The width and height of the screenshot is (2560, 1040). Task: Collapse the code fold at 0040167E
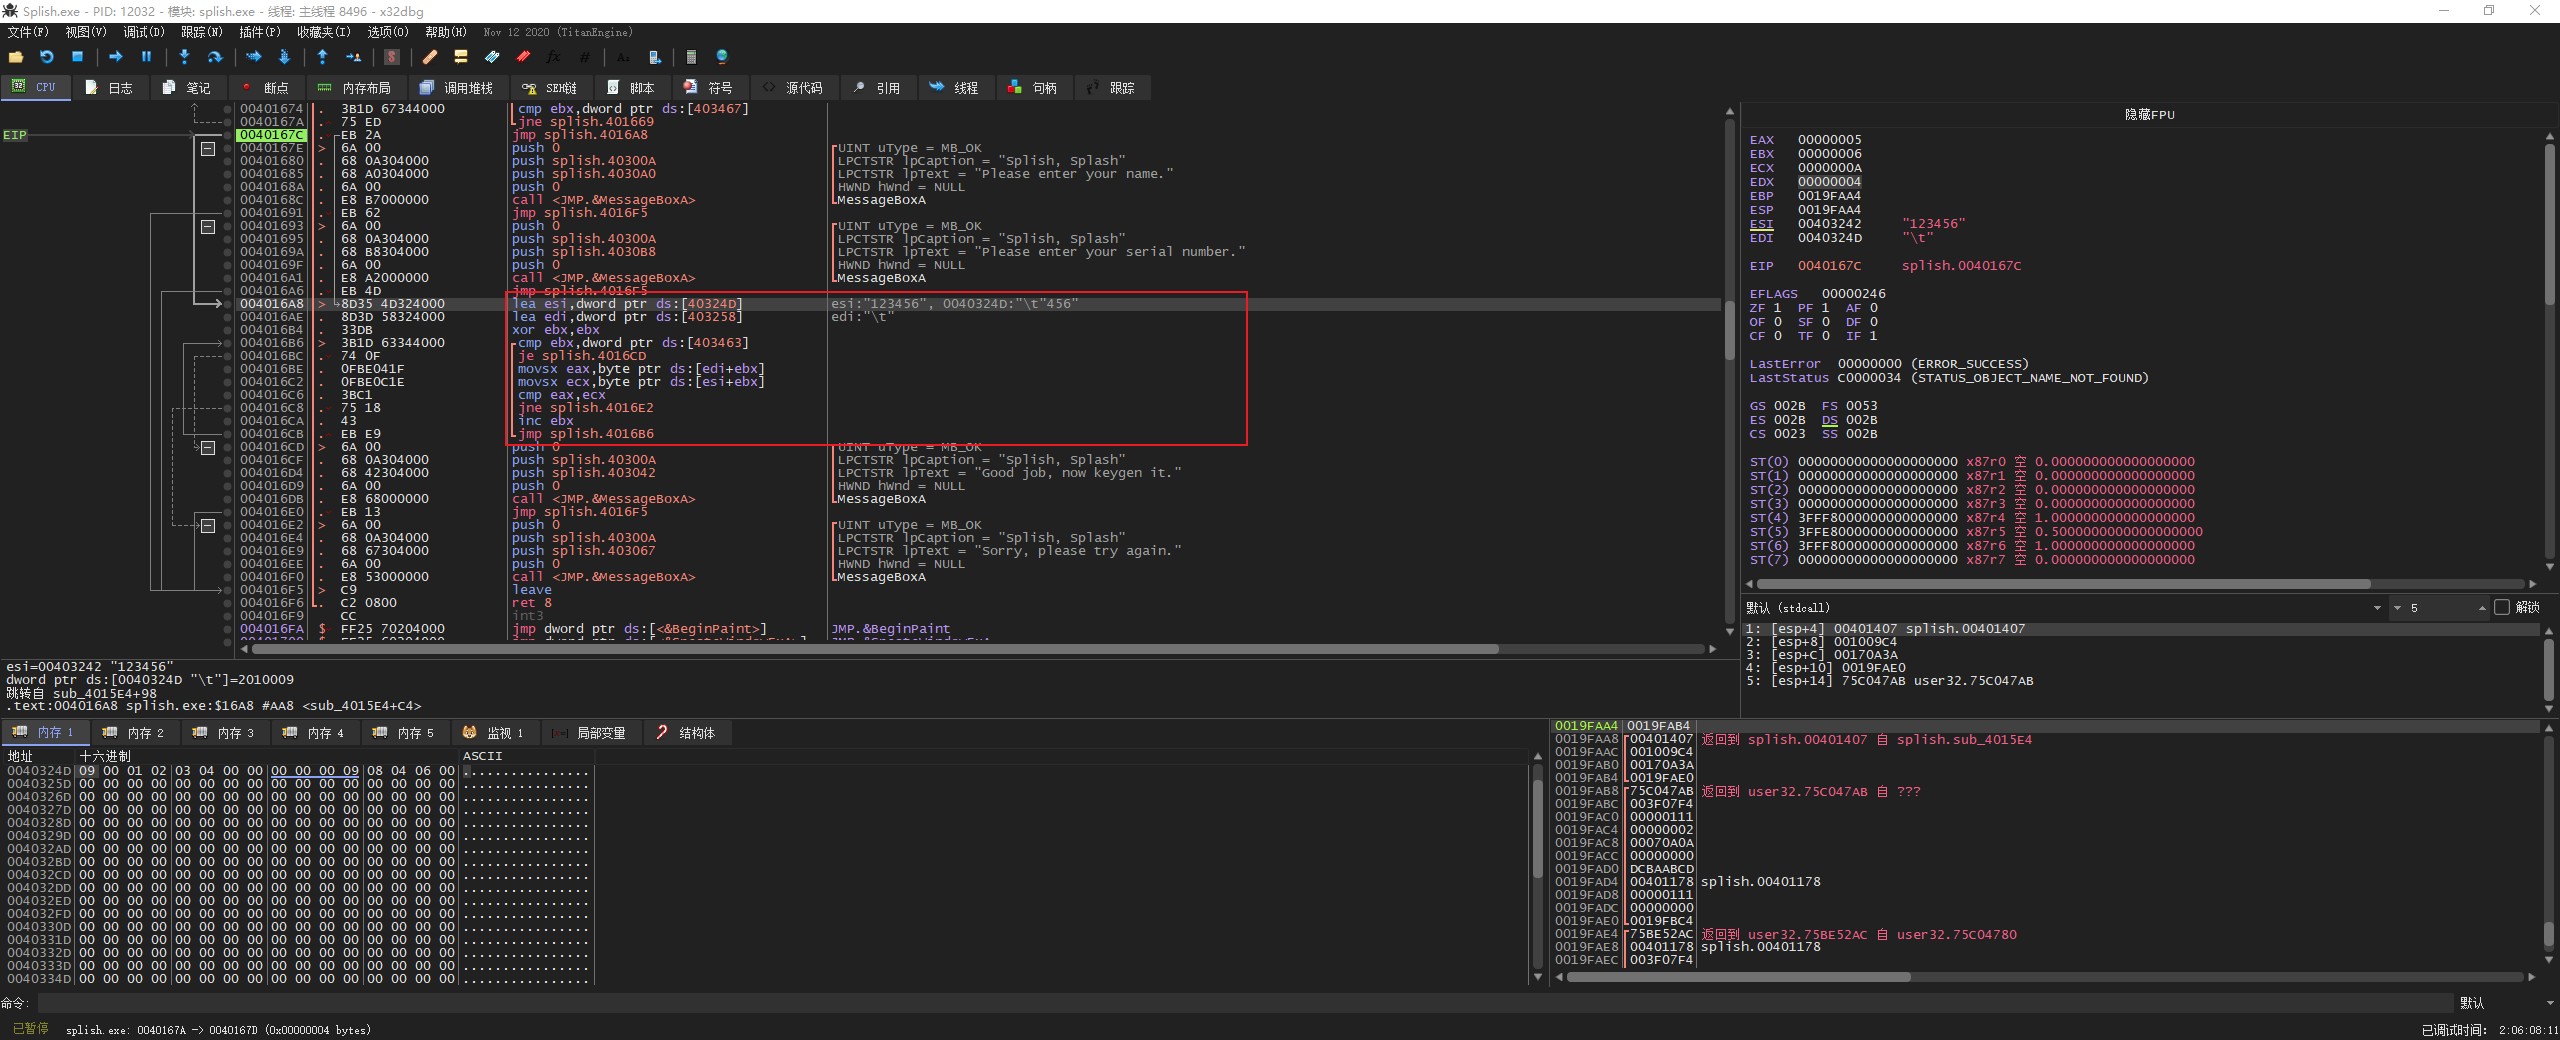pyautogui.click(x=208, y=148)
